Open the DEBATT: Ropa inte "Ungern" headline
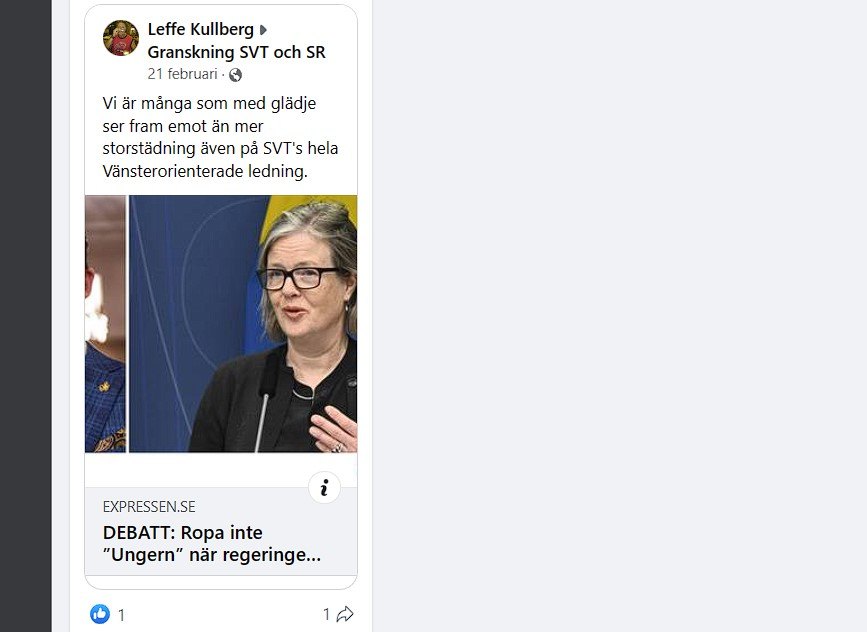The image size is (867, 632). click(212, 543)
